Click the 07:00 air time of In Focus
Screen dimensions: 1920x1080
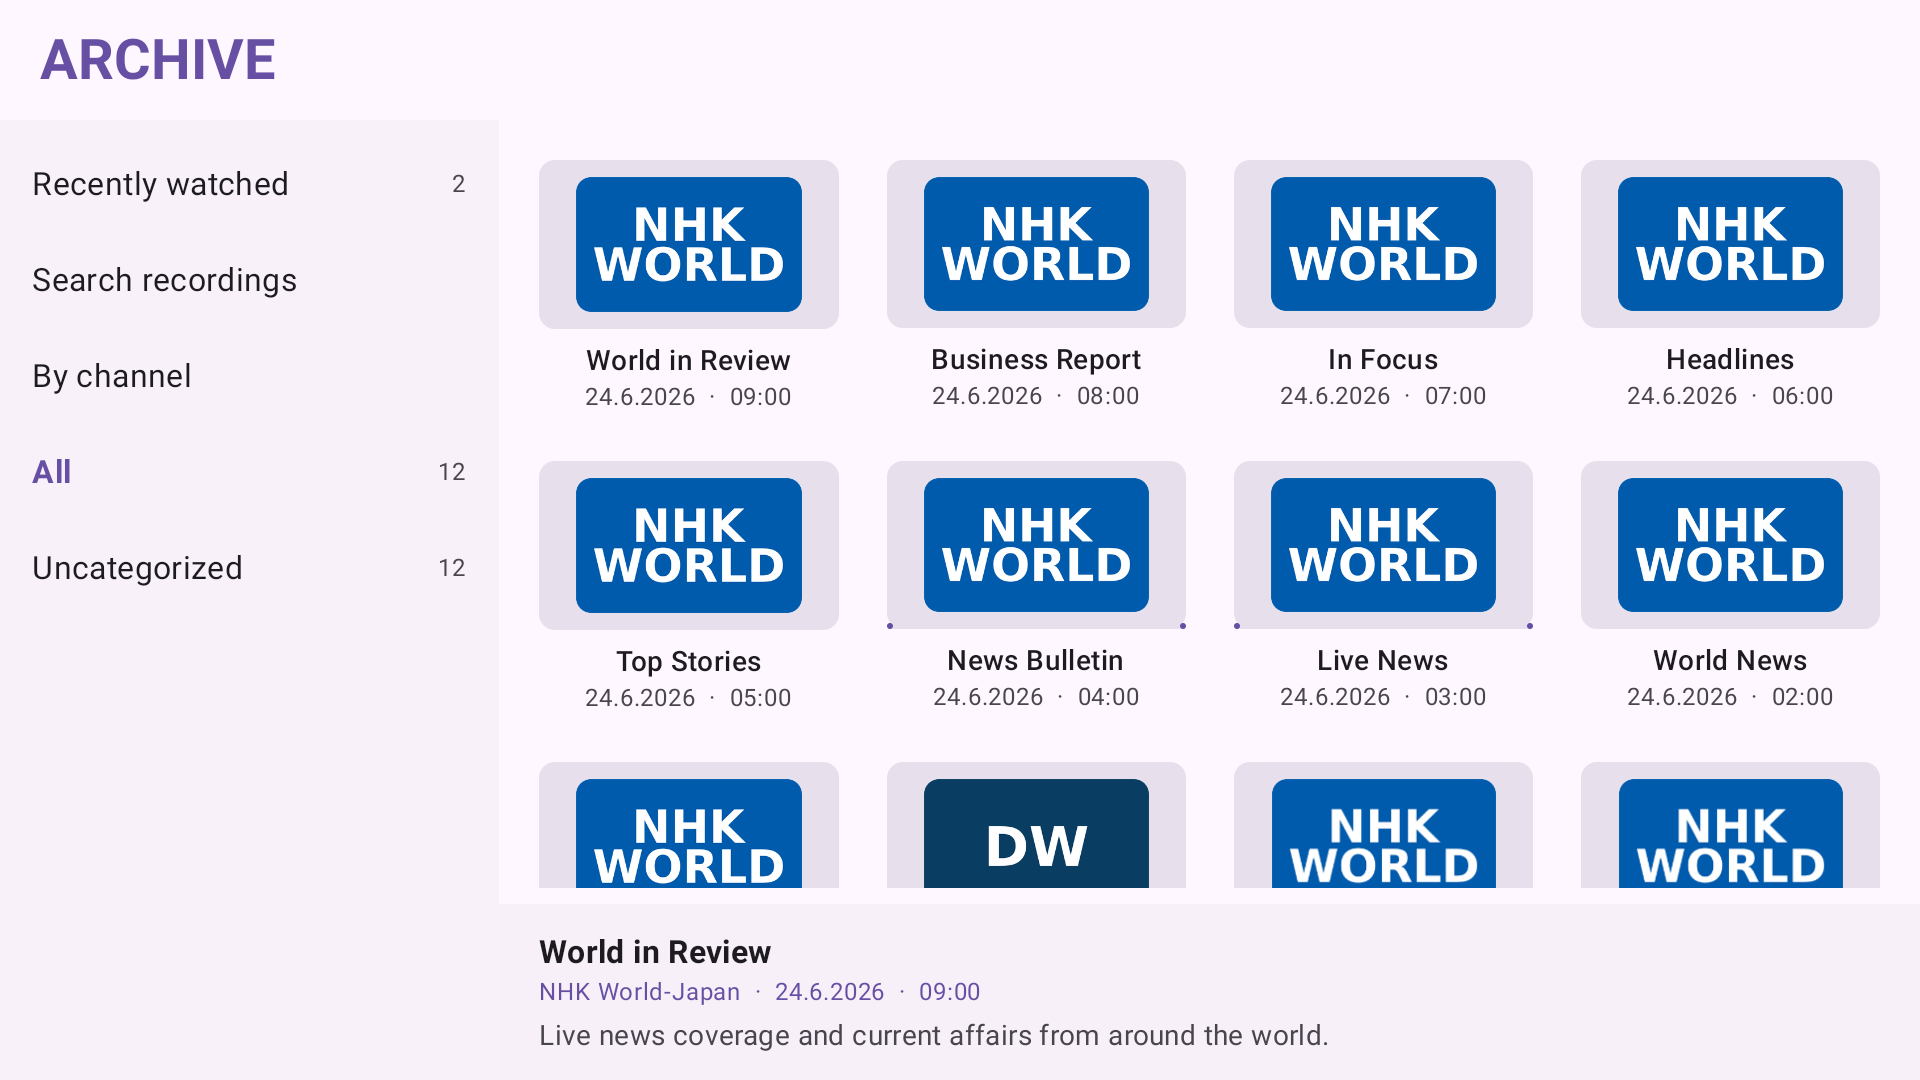pos(1455,396)
